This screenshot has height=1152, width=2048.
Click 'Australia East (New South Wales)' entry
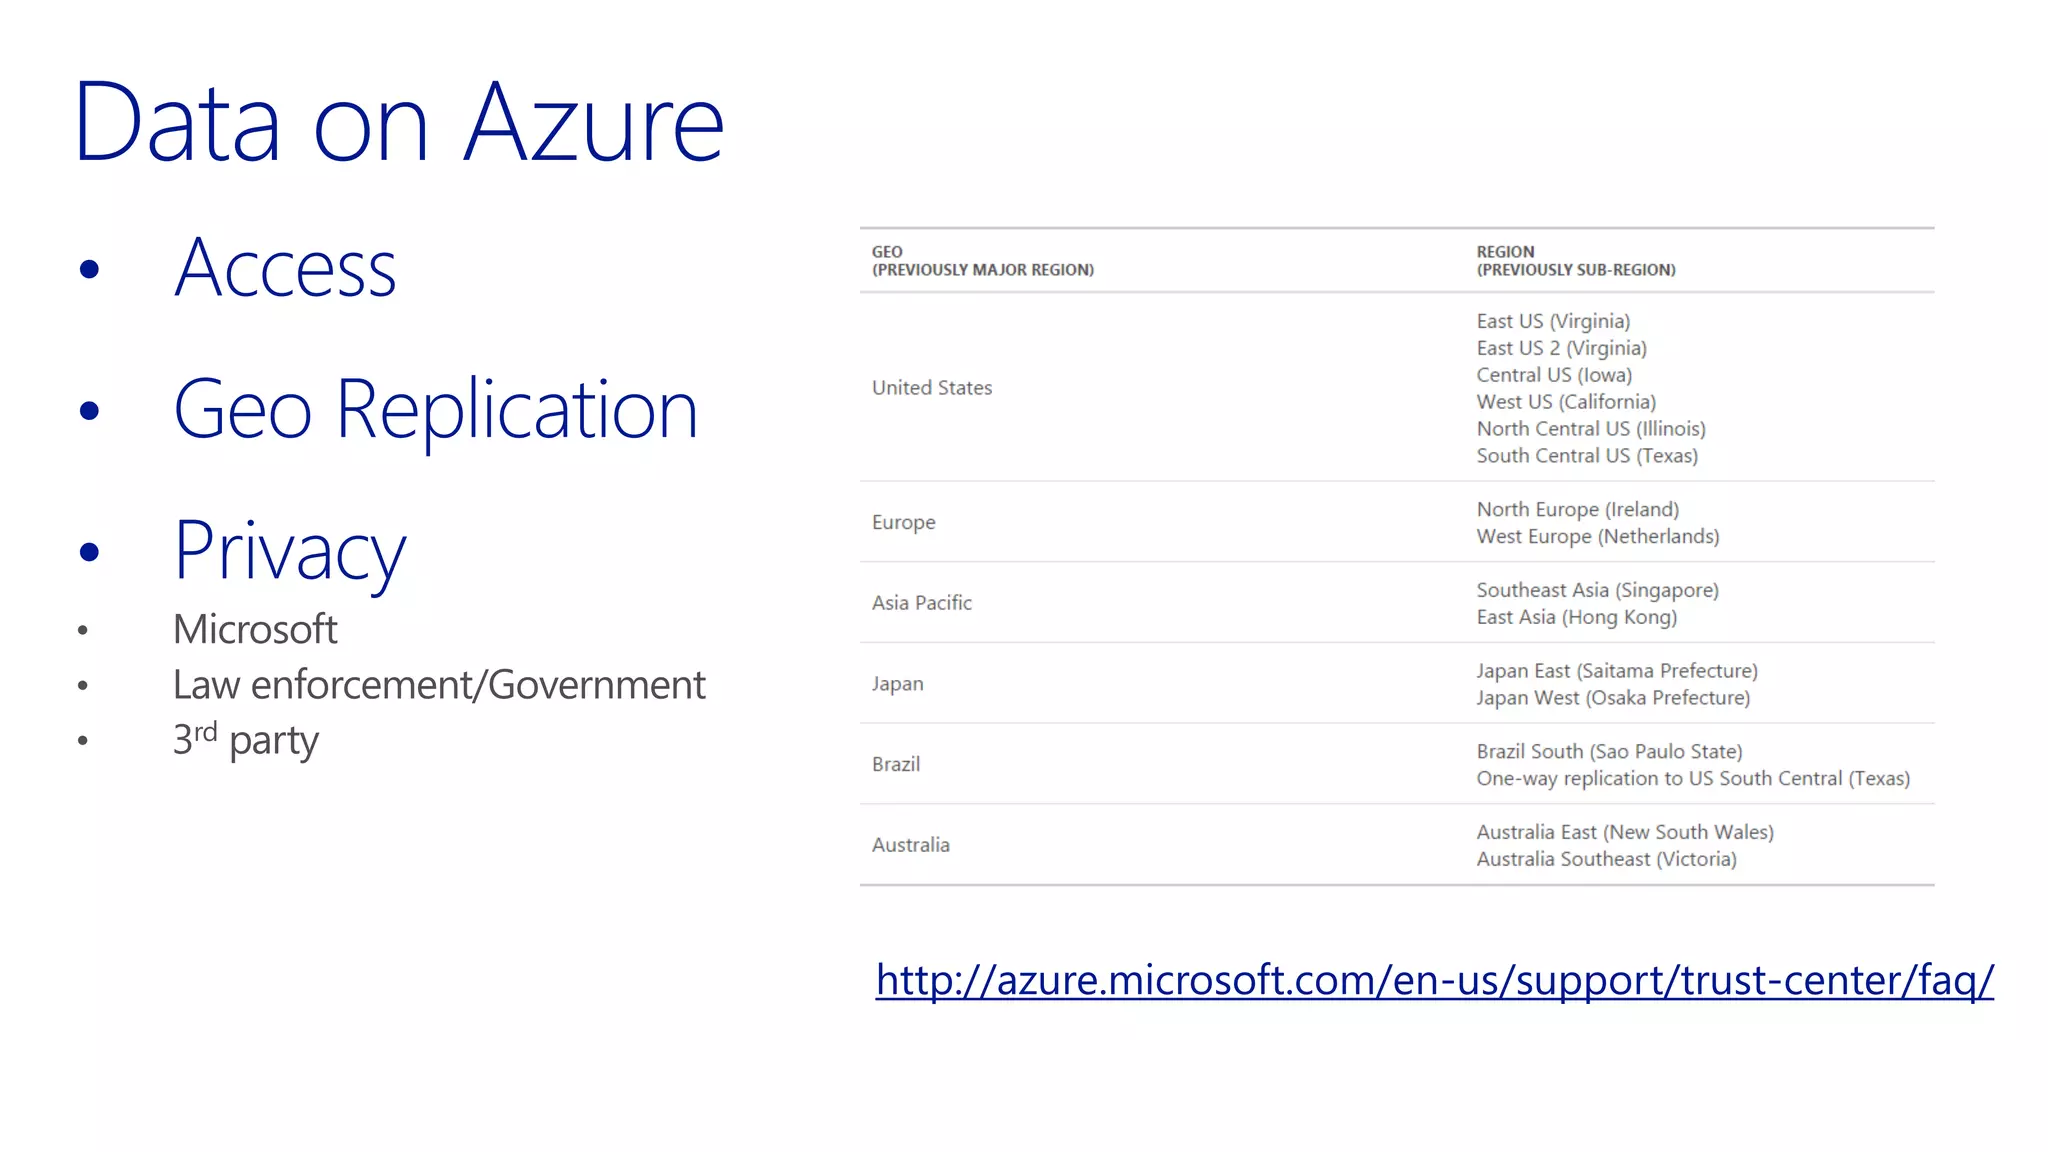point(1625,833)
